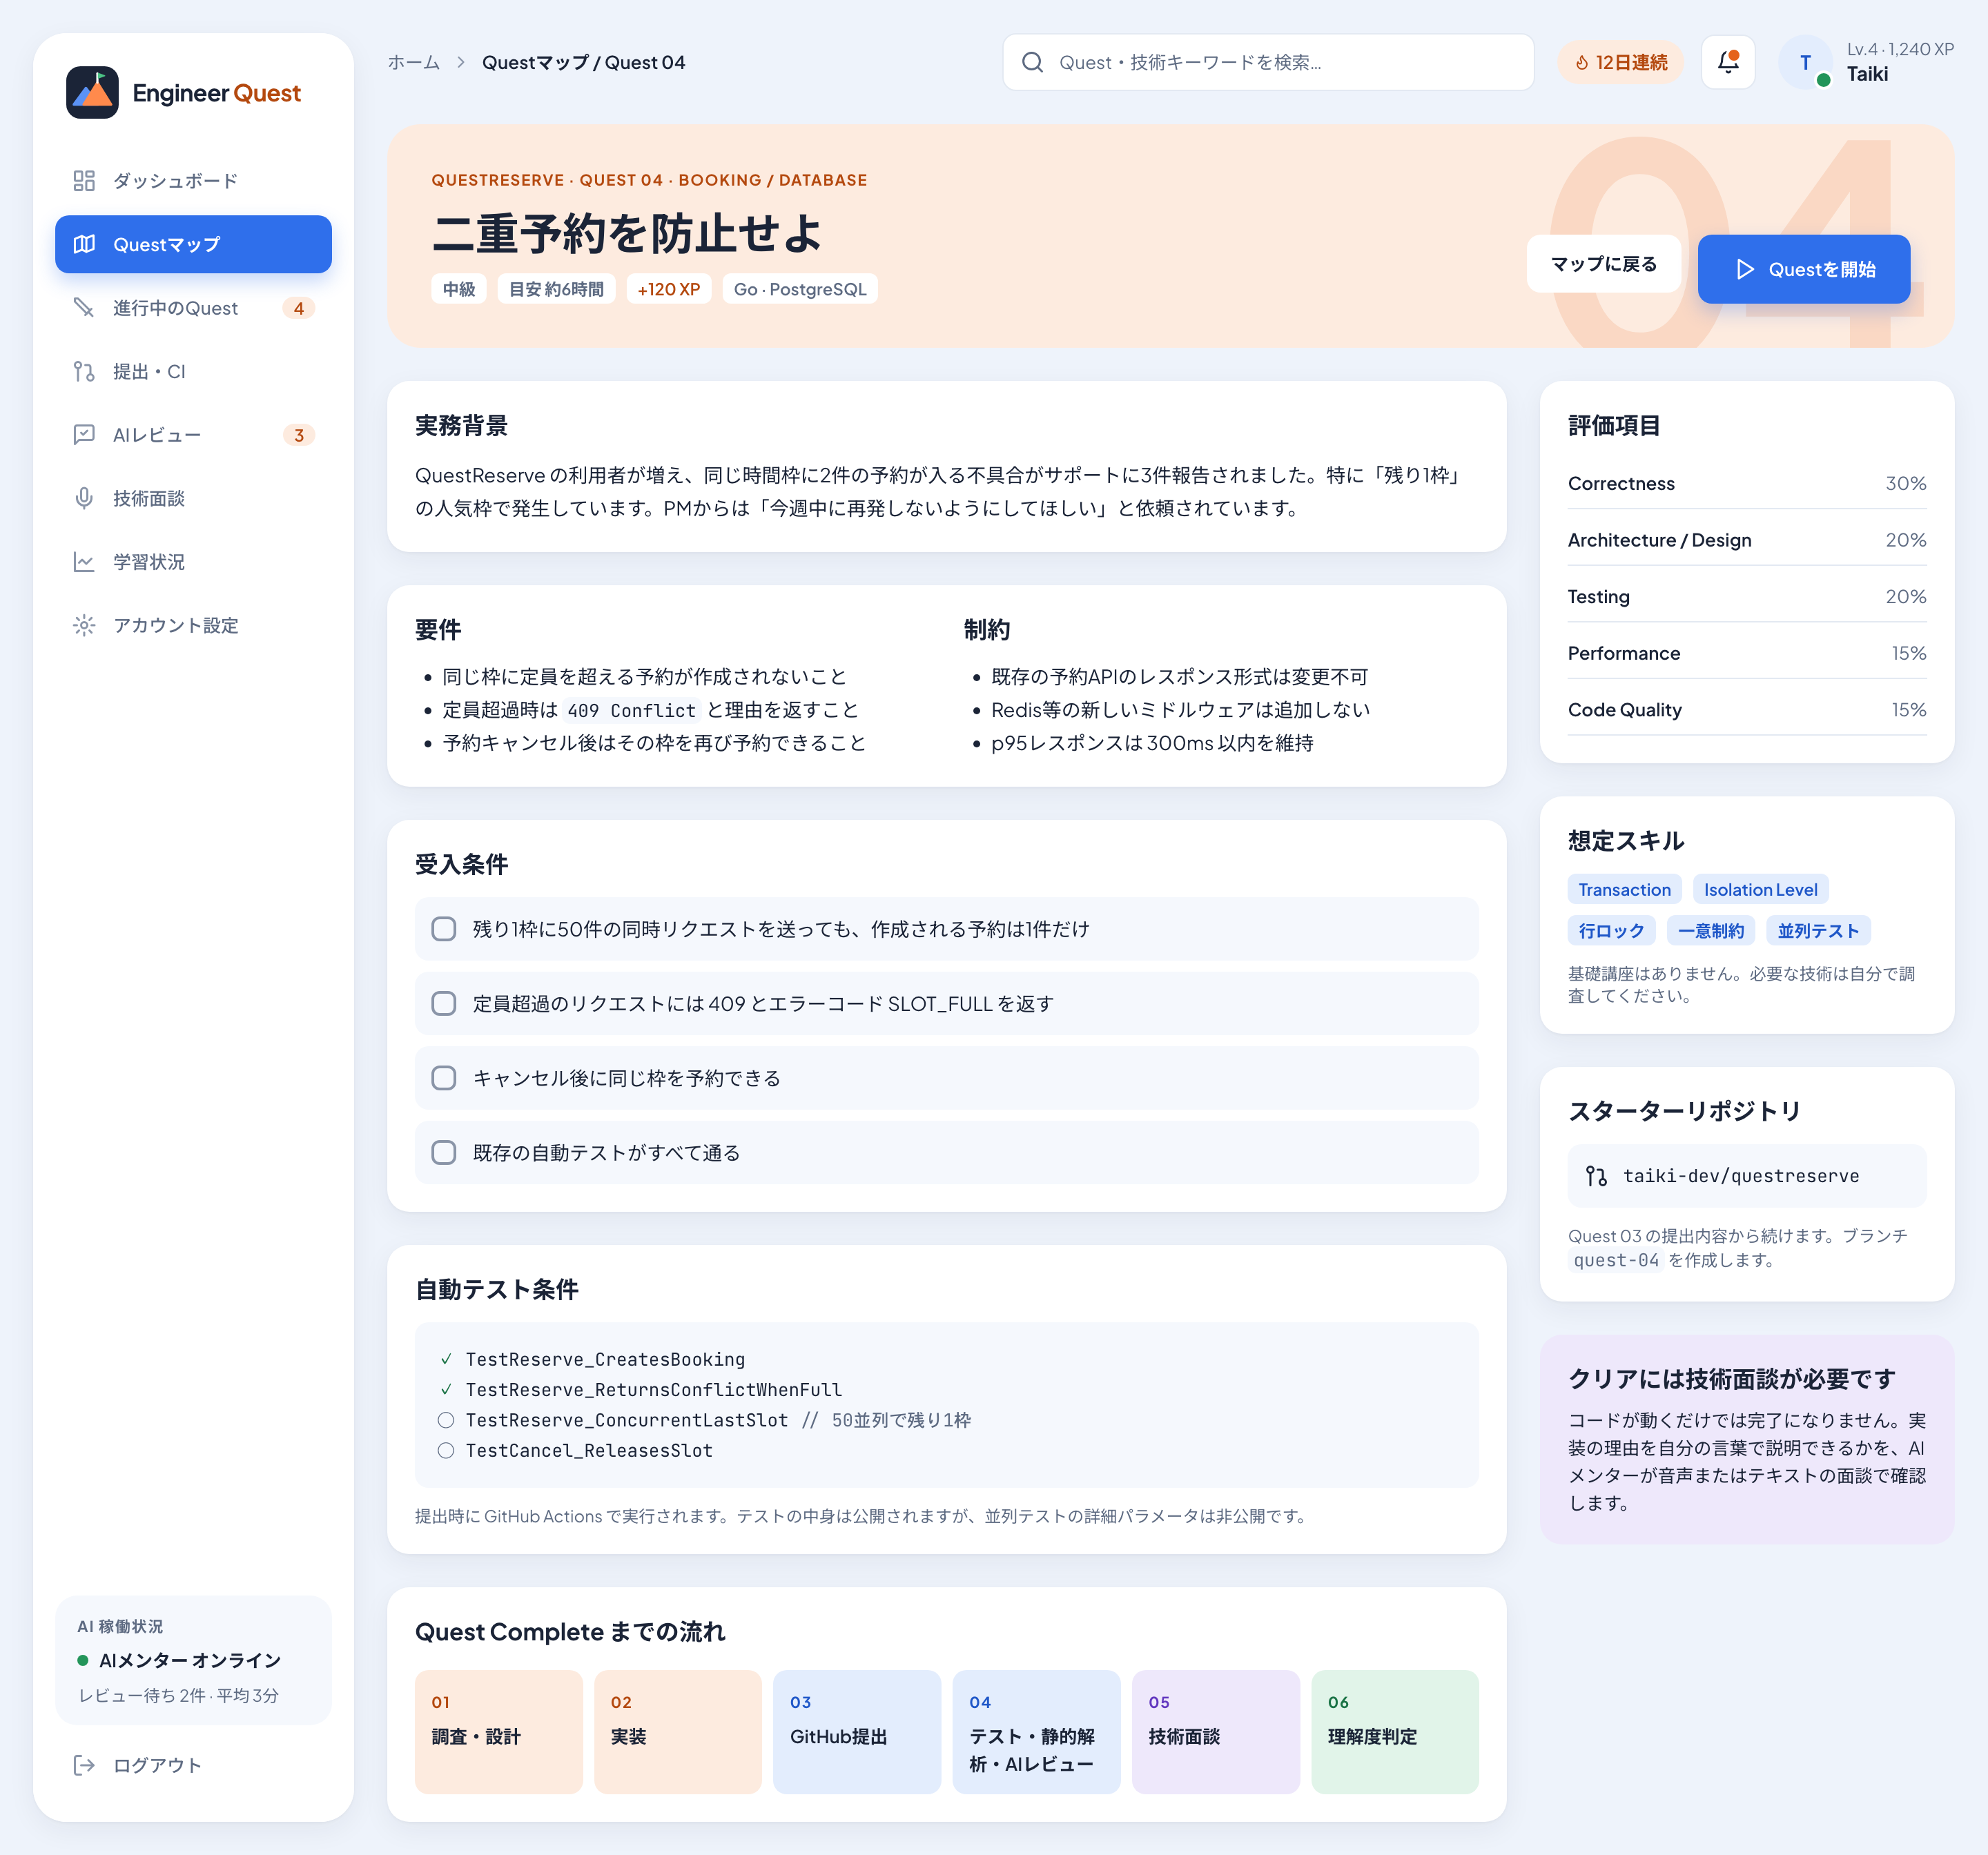Click the 提出・CI pull request icon
The width and height of the screenshot is (1988, 1855).
coord(84,372)
